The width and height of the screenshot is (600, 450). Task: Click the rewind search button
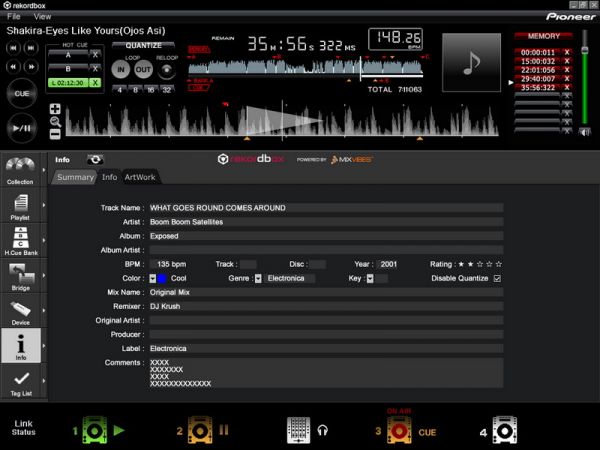13,67
